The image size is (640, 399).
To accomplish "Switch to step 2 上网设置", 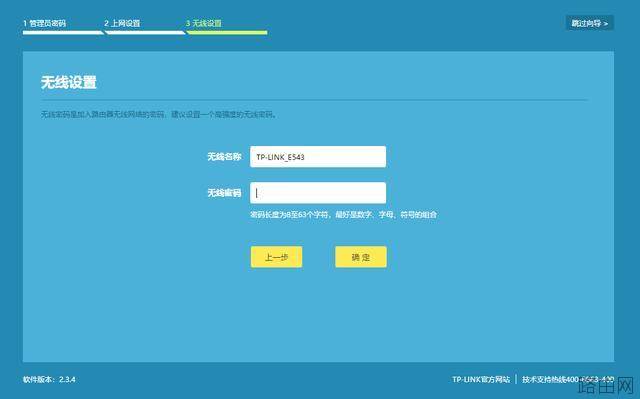I will (x=122, y=23).
